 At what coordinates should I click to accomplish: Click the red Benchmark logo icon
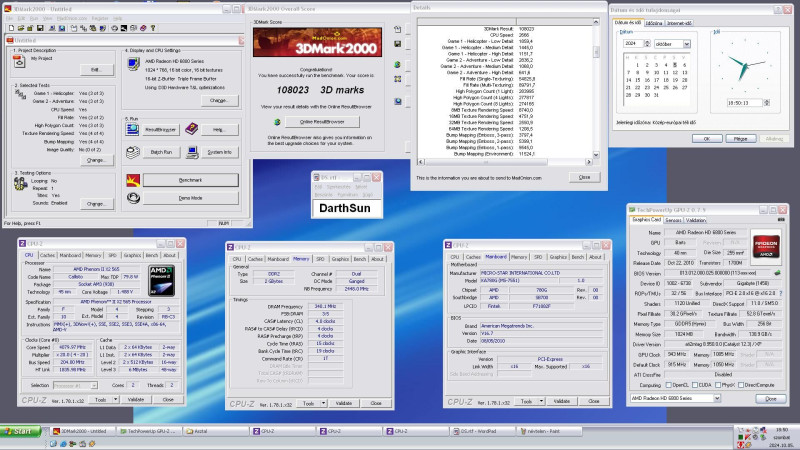click(133, 180)
